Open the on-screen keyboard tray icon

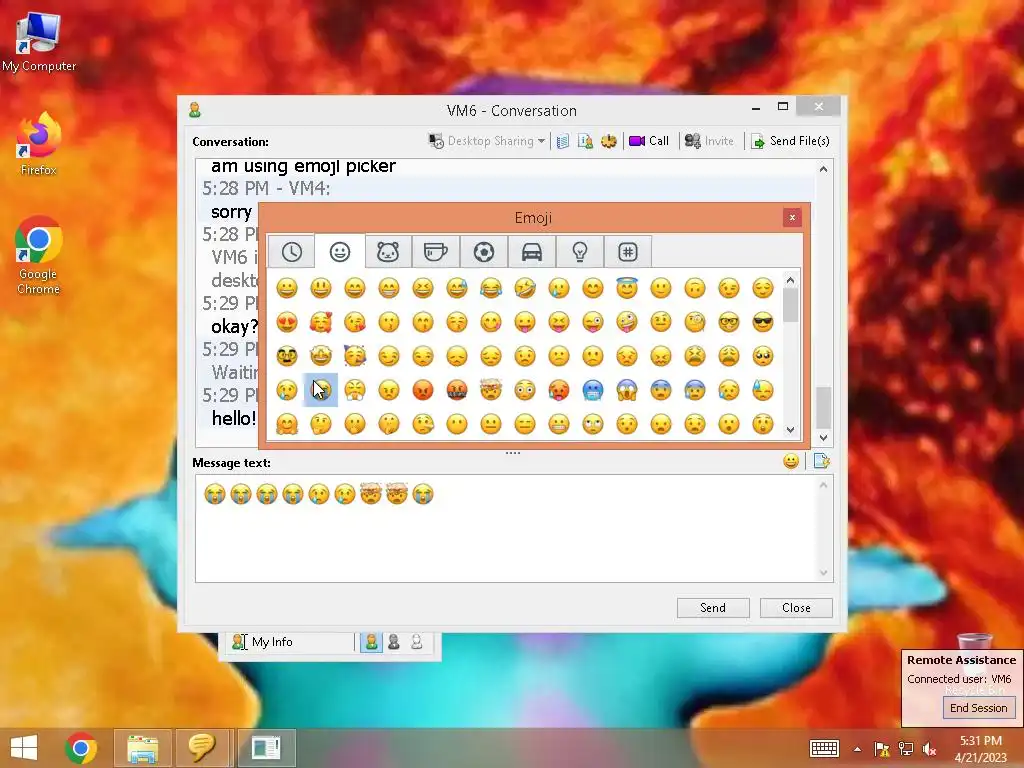(x=824, y=748)
